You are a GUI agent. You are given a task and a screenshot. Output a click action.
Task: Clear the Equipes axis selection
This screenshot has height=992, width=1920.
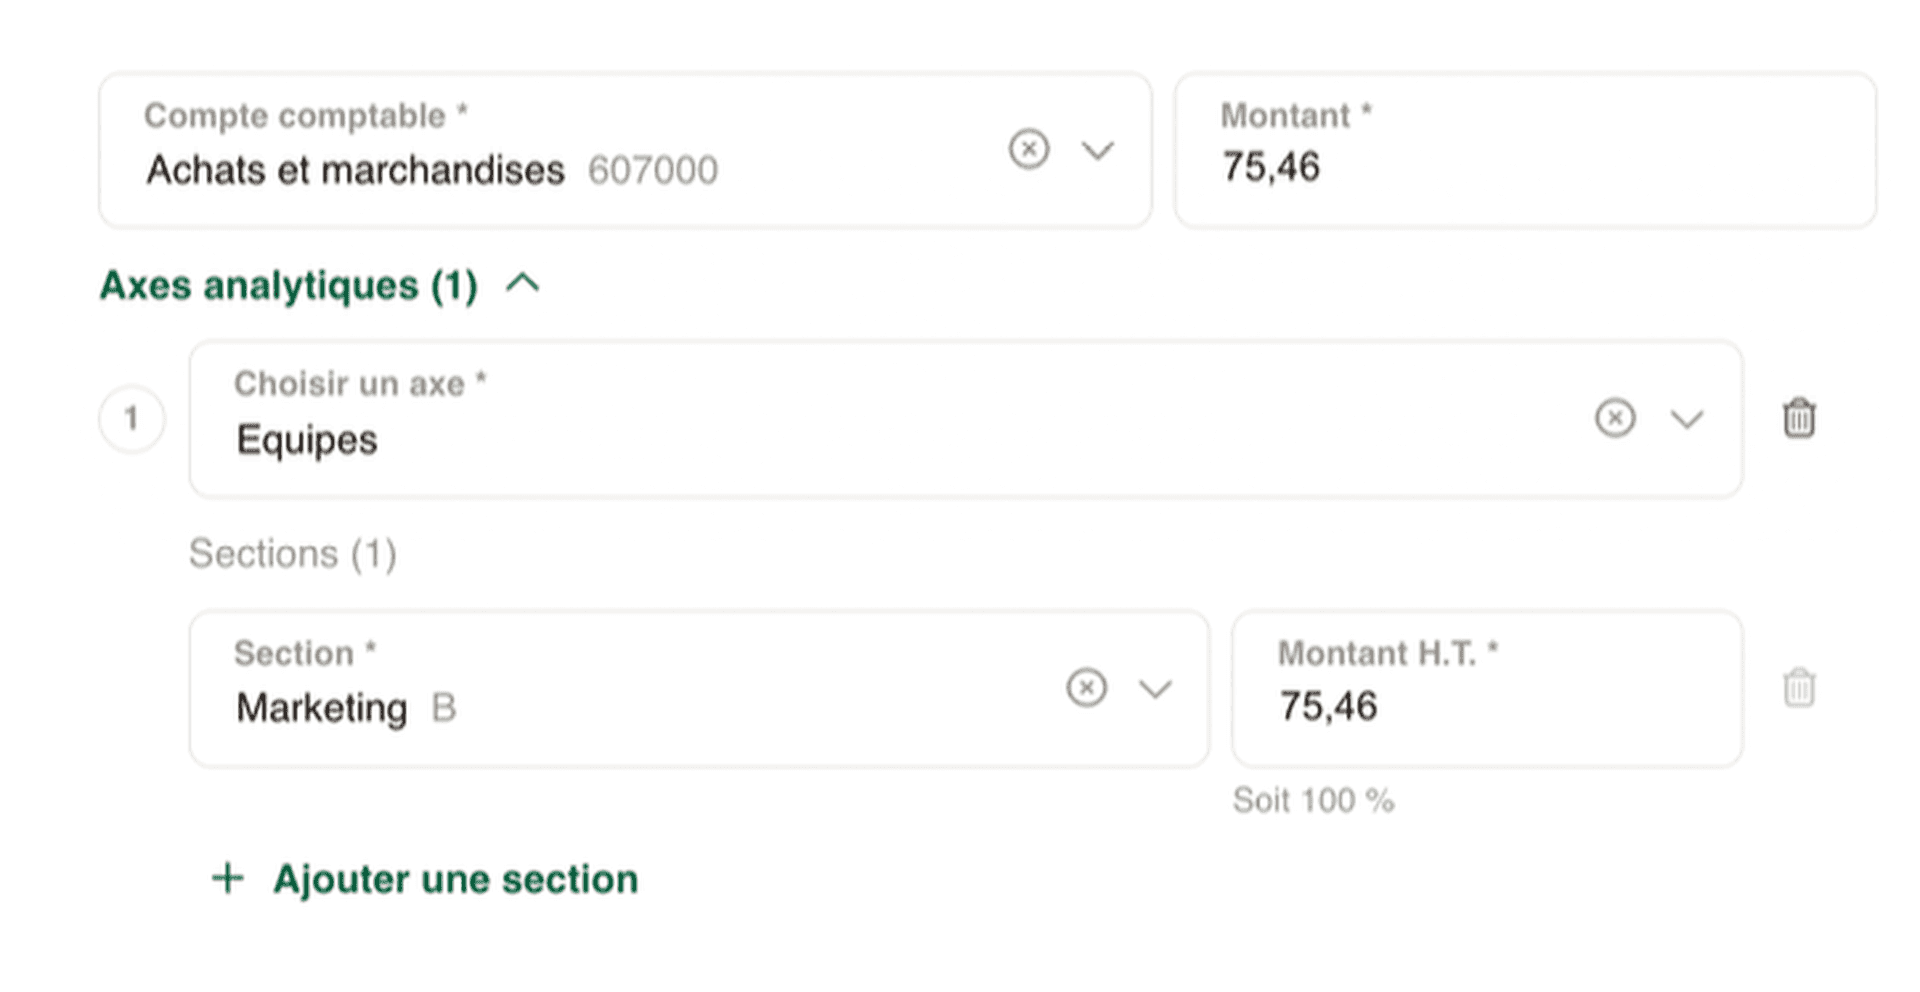(1614, 418)
